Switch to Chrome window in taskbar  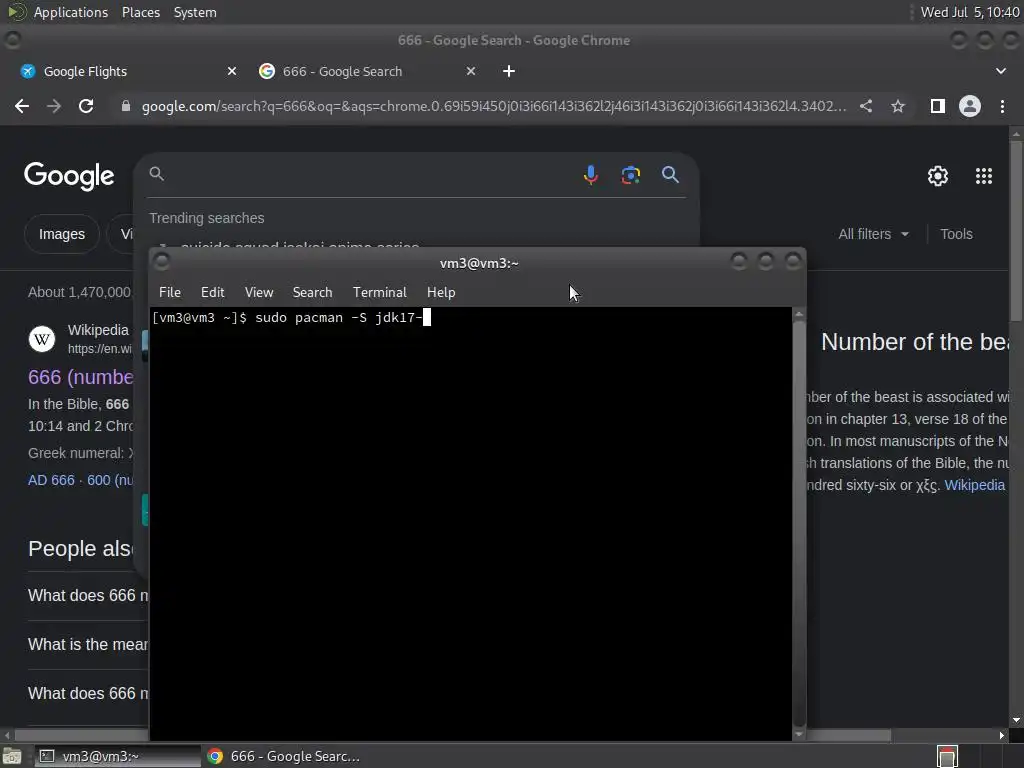284,756
